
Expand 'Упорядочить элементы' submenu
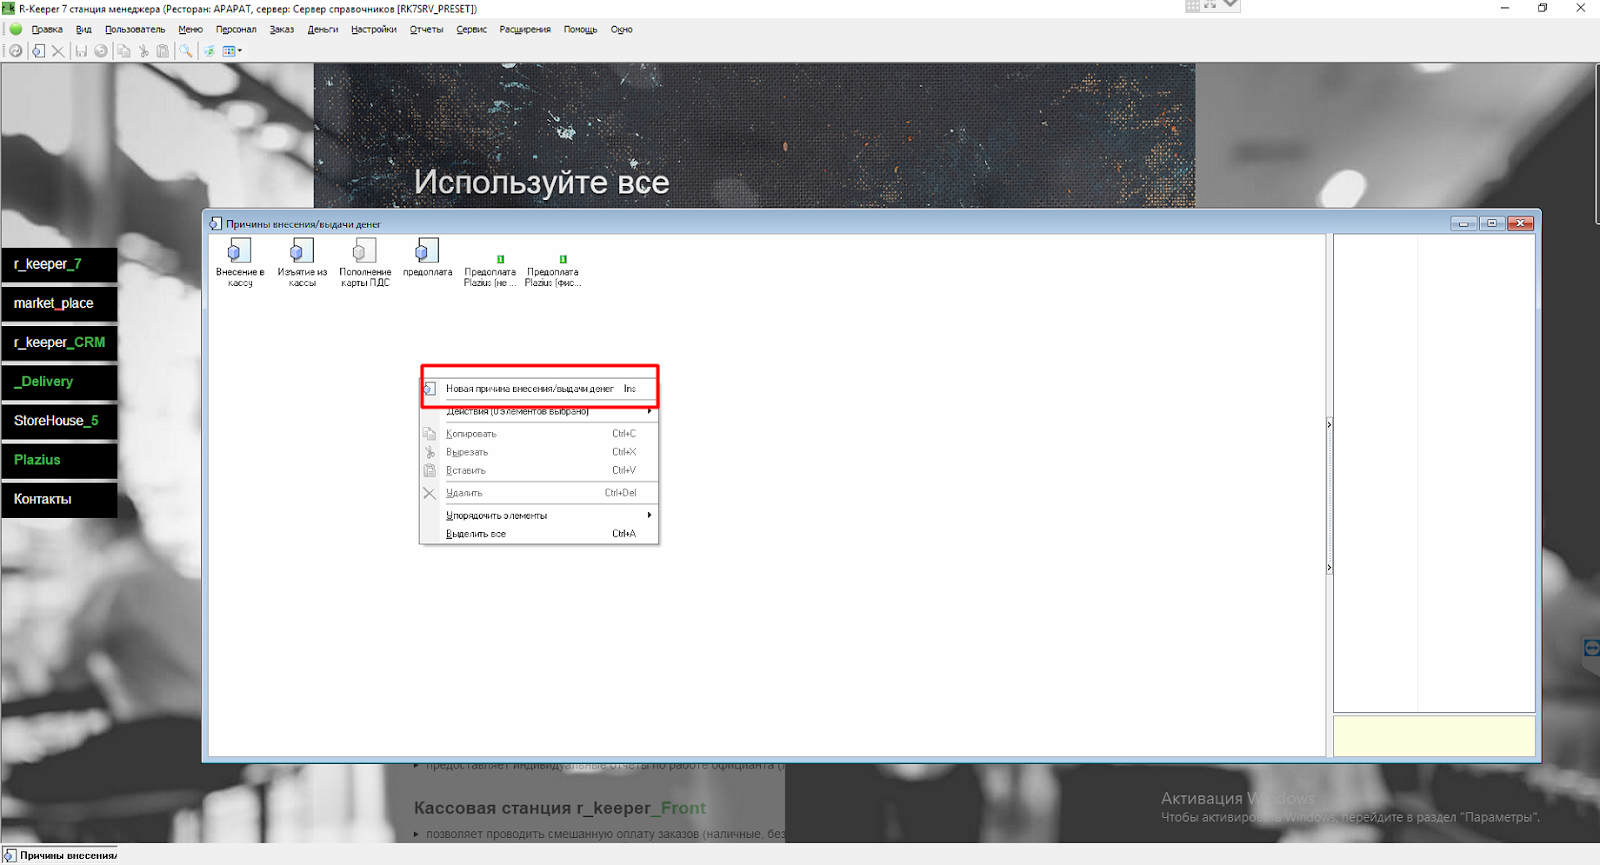[x=539, y=516]
